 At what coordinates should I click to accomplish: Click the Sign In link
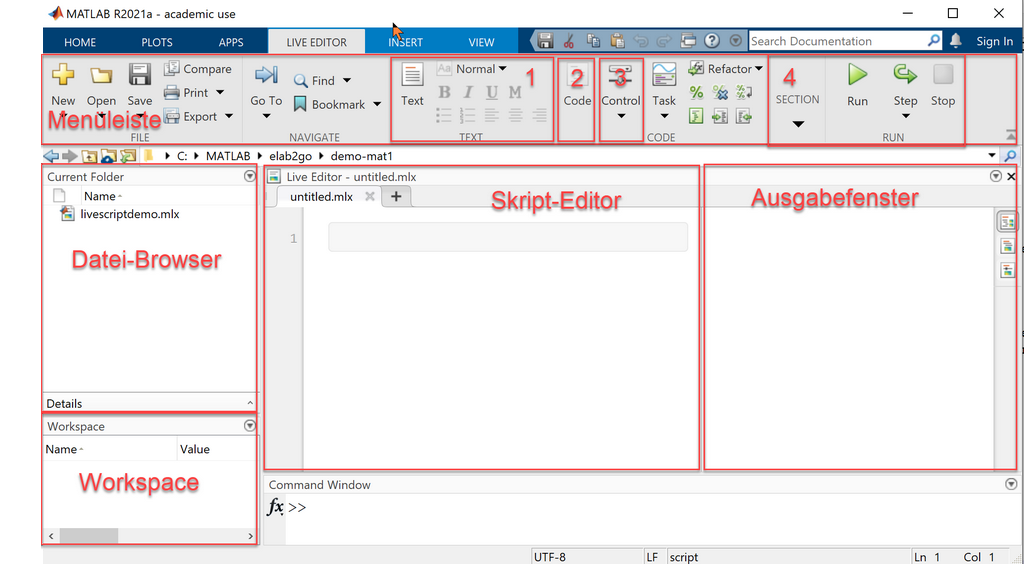point(995,41)
